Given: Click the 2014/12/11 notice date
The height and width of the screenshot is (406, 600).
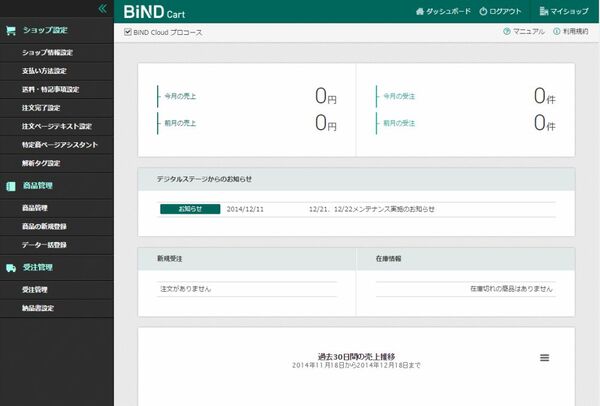Looking at the screenshot, I should pos(245,209).
